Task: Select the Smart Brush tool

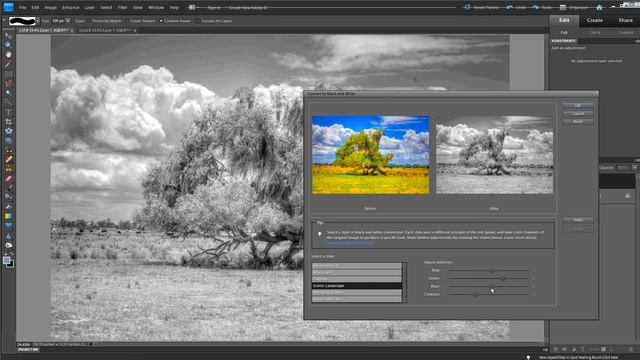Action: tap(8, 197)
